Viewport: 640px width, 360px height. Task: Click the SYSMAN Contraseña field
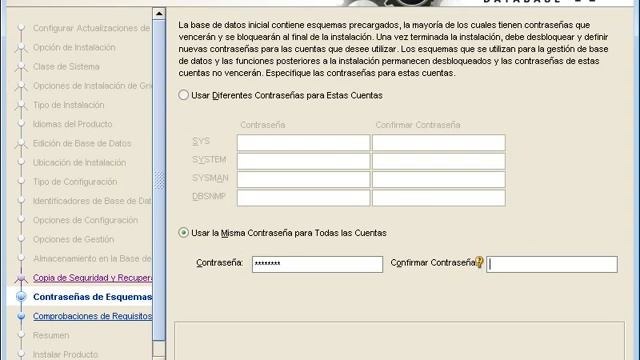303,180
